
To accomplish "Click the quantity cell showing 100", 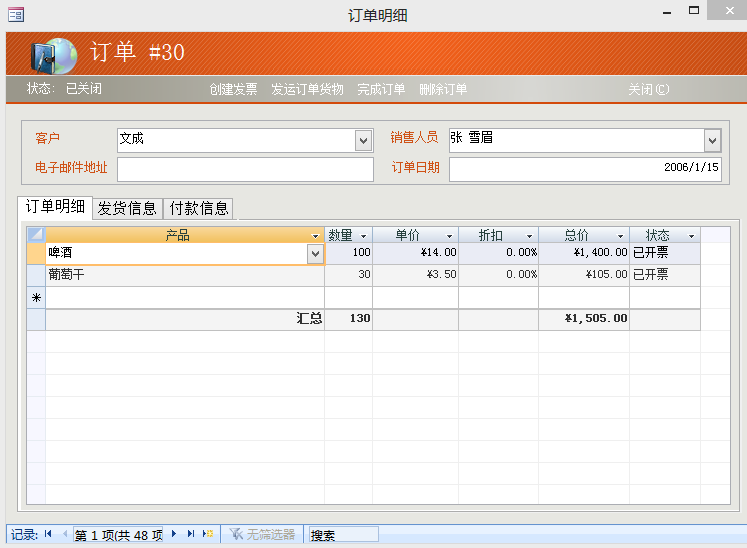I will click(x=349, y=254).
